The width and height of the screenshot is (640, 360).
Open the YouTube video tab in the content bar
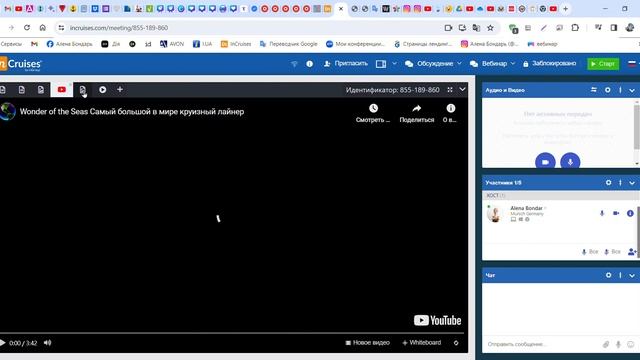[x=62, y=89]
